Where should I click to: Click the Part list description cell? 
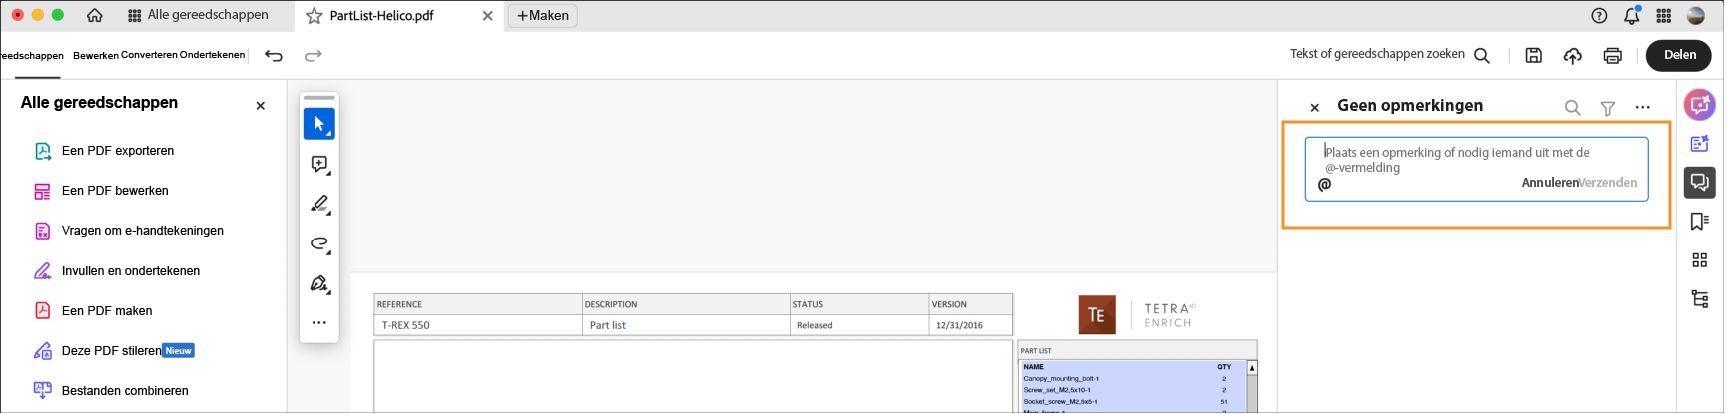686,325
